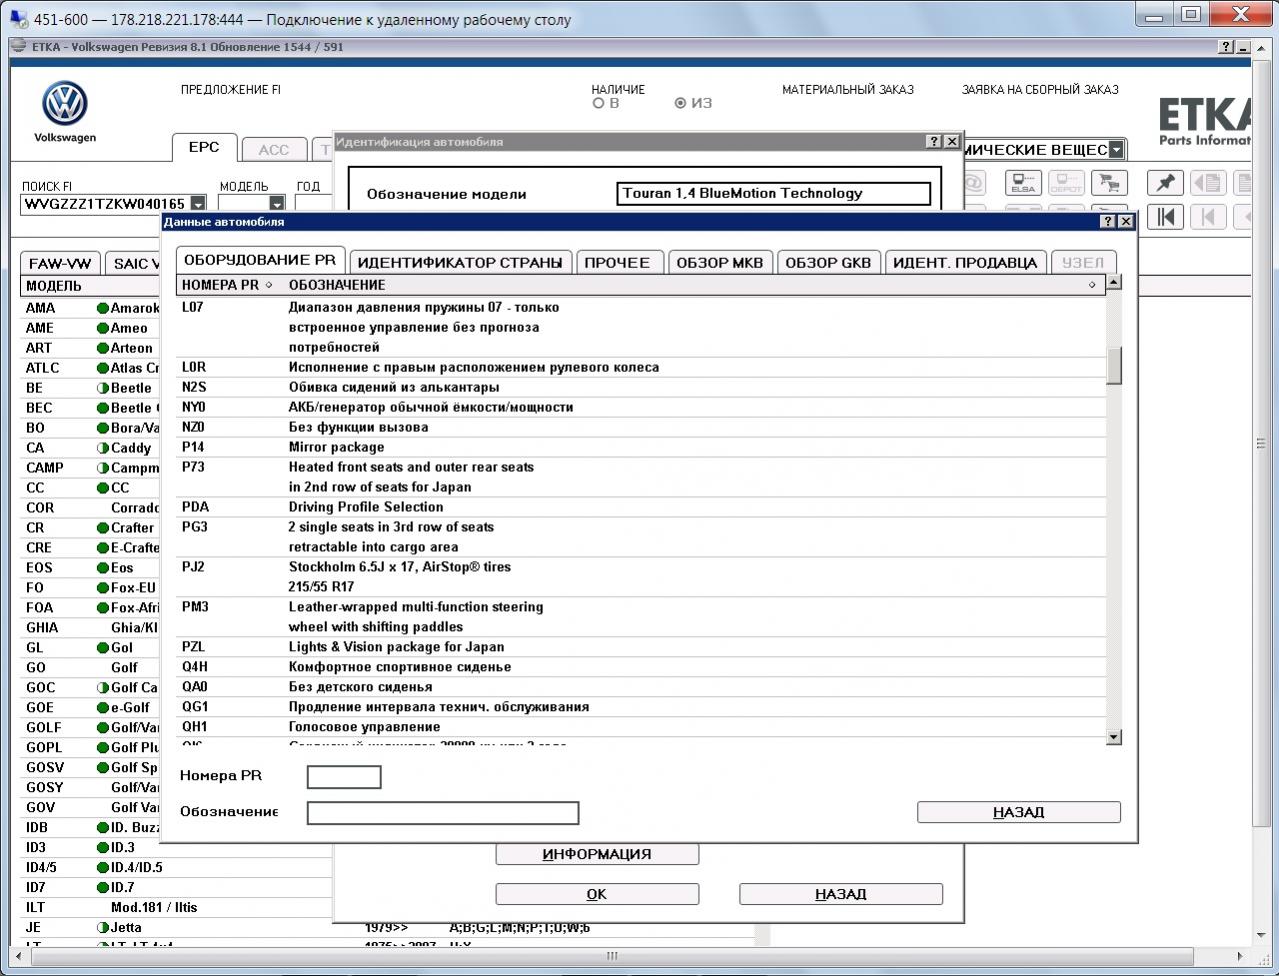Select PR row N2S Обивка сидений
The image size is (1279, 976).
coord(642,387)
